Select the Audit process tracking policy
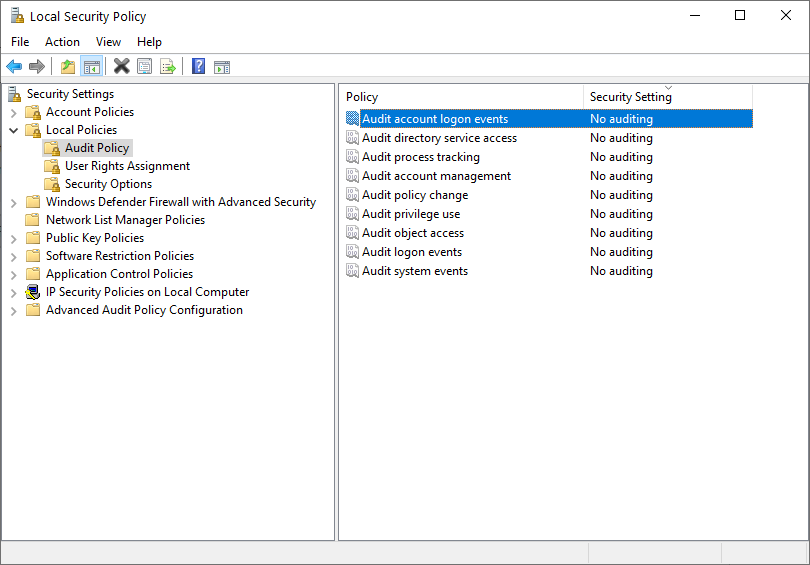810x565 pixels. point(549,157)
